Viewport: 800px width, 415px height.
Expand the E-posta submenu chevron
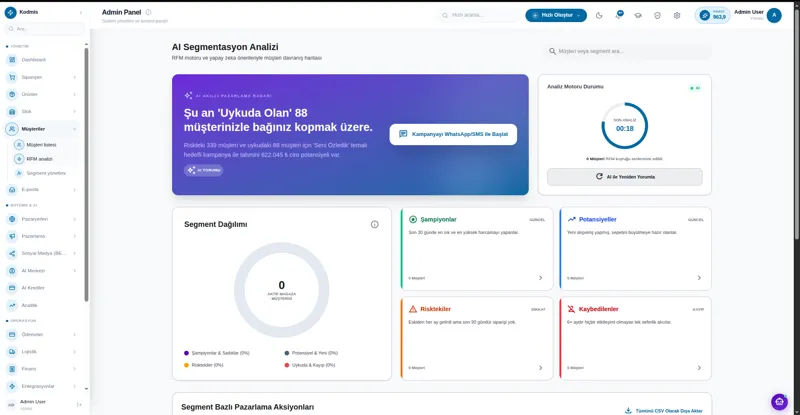pyautogui.click(x=74, y=189)
